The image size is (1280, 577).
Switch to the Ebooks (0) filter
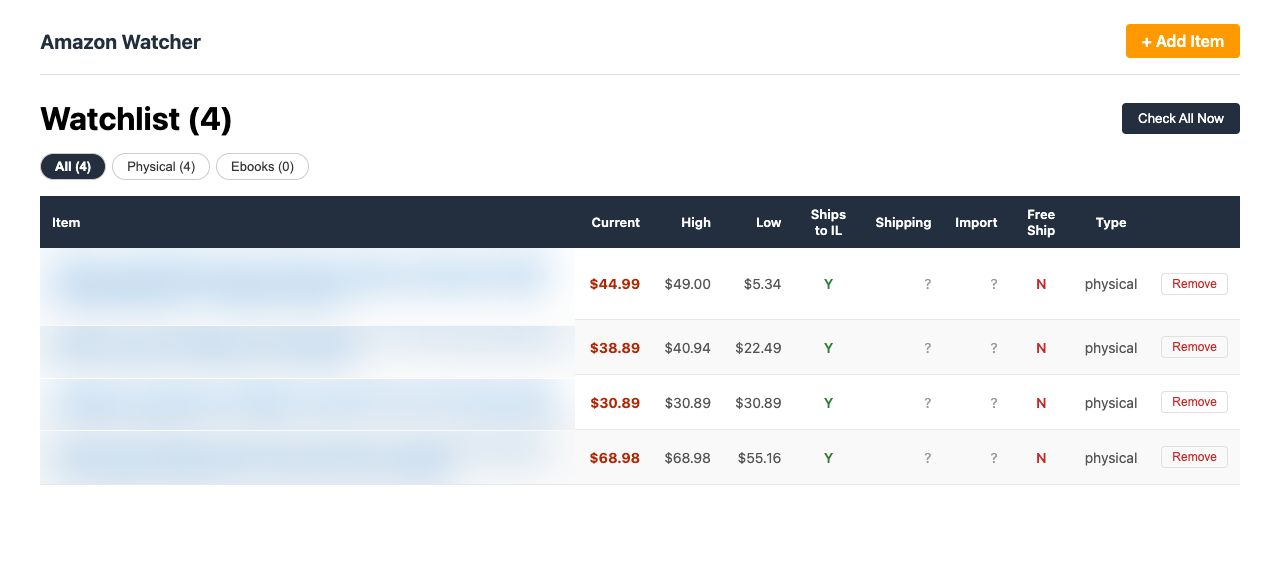coord(262,166)
